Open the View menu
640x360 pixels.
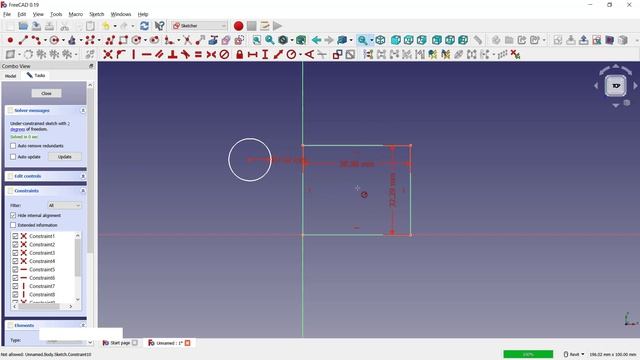(38, 14)
